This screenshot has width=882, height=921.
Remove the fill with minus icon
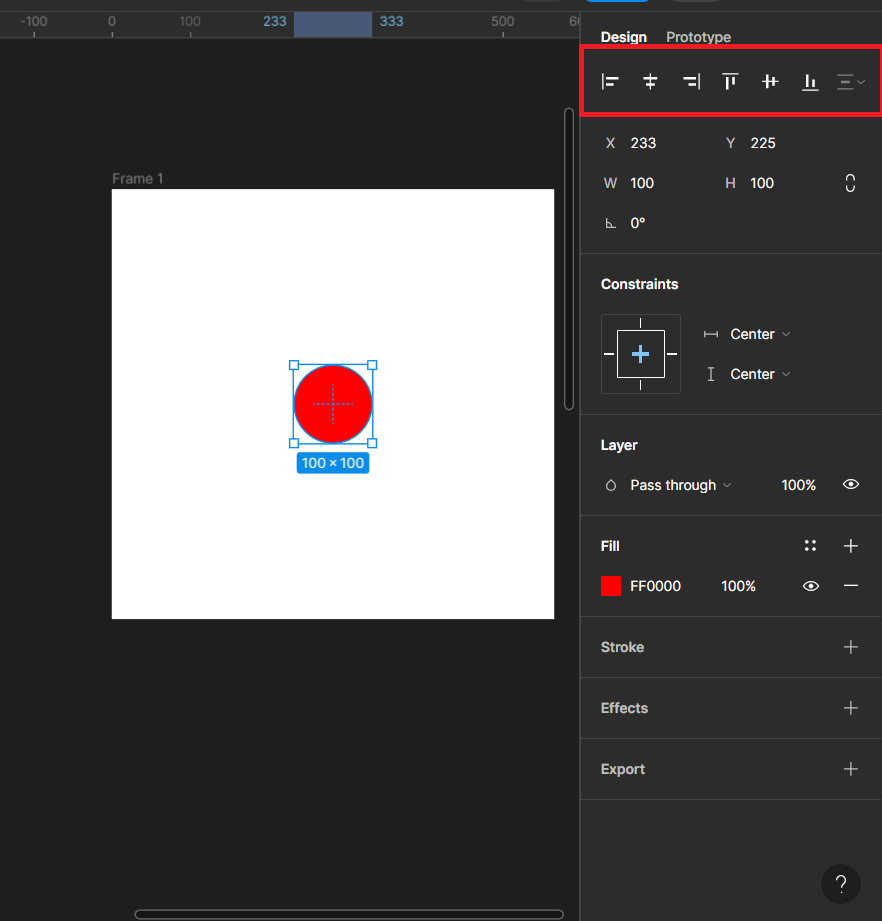(x=850, y=586)
